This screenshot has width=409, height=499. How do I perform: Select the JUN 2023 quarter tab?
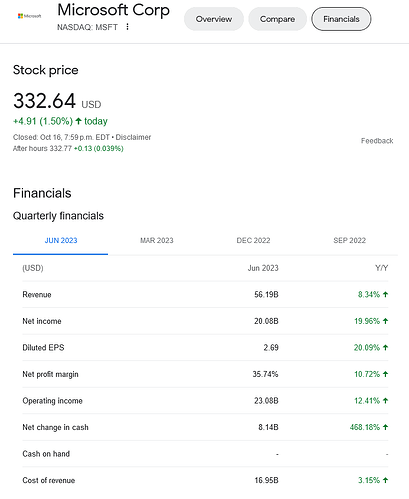(61, 241)
